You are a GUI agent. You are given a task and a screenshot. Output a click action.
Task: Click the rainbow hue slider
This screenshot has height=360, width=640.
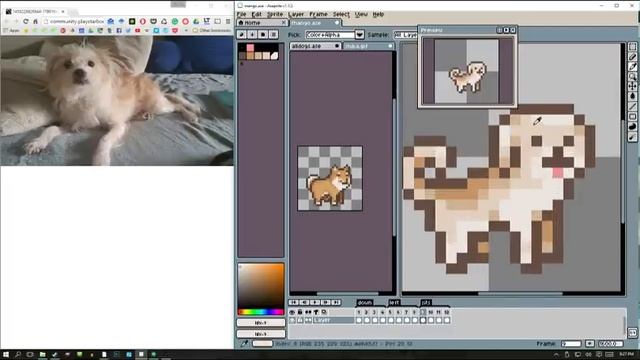point(261,312)
